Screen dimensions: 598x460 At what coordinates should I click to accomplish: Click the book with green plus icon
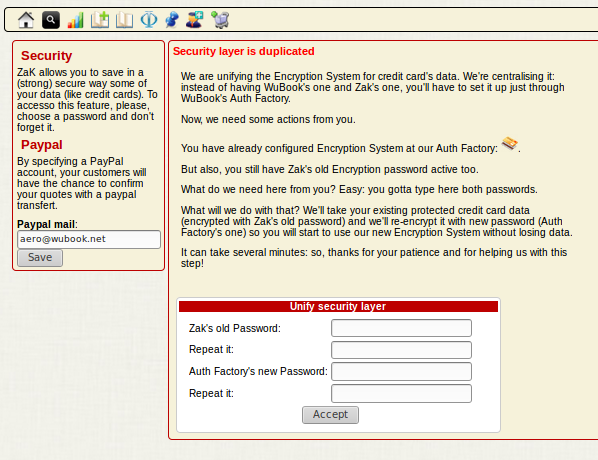(100, 20)
